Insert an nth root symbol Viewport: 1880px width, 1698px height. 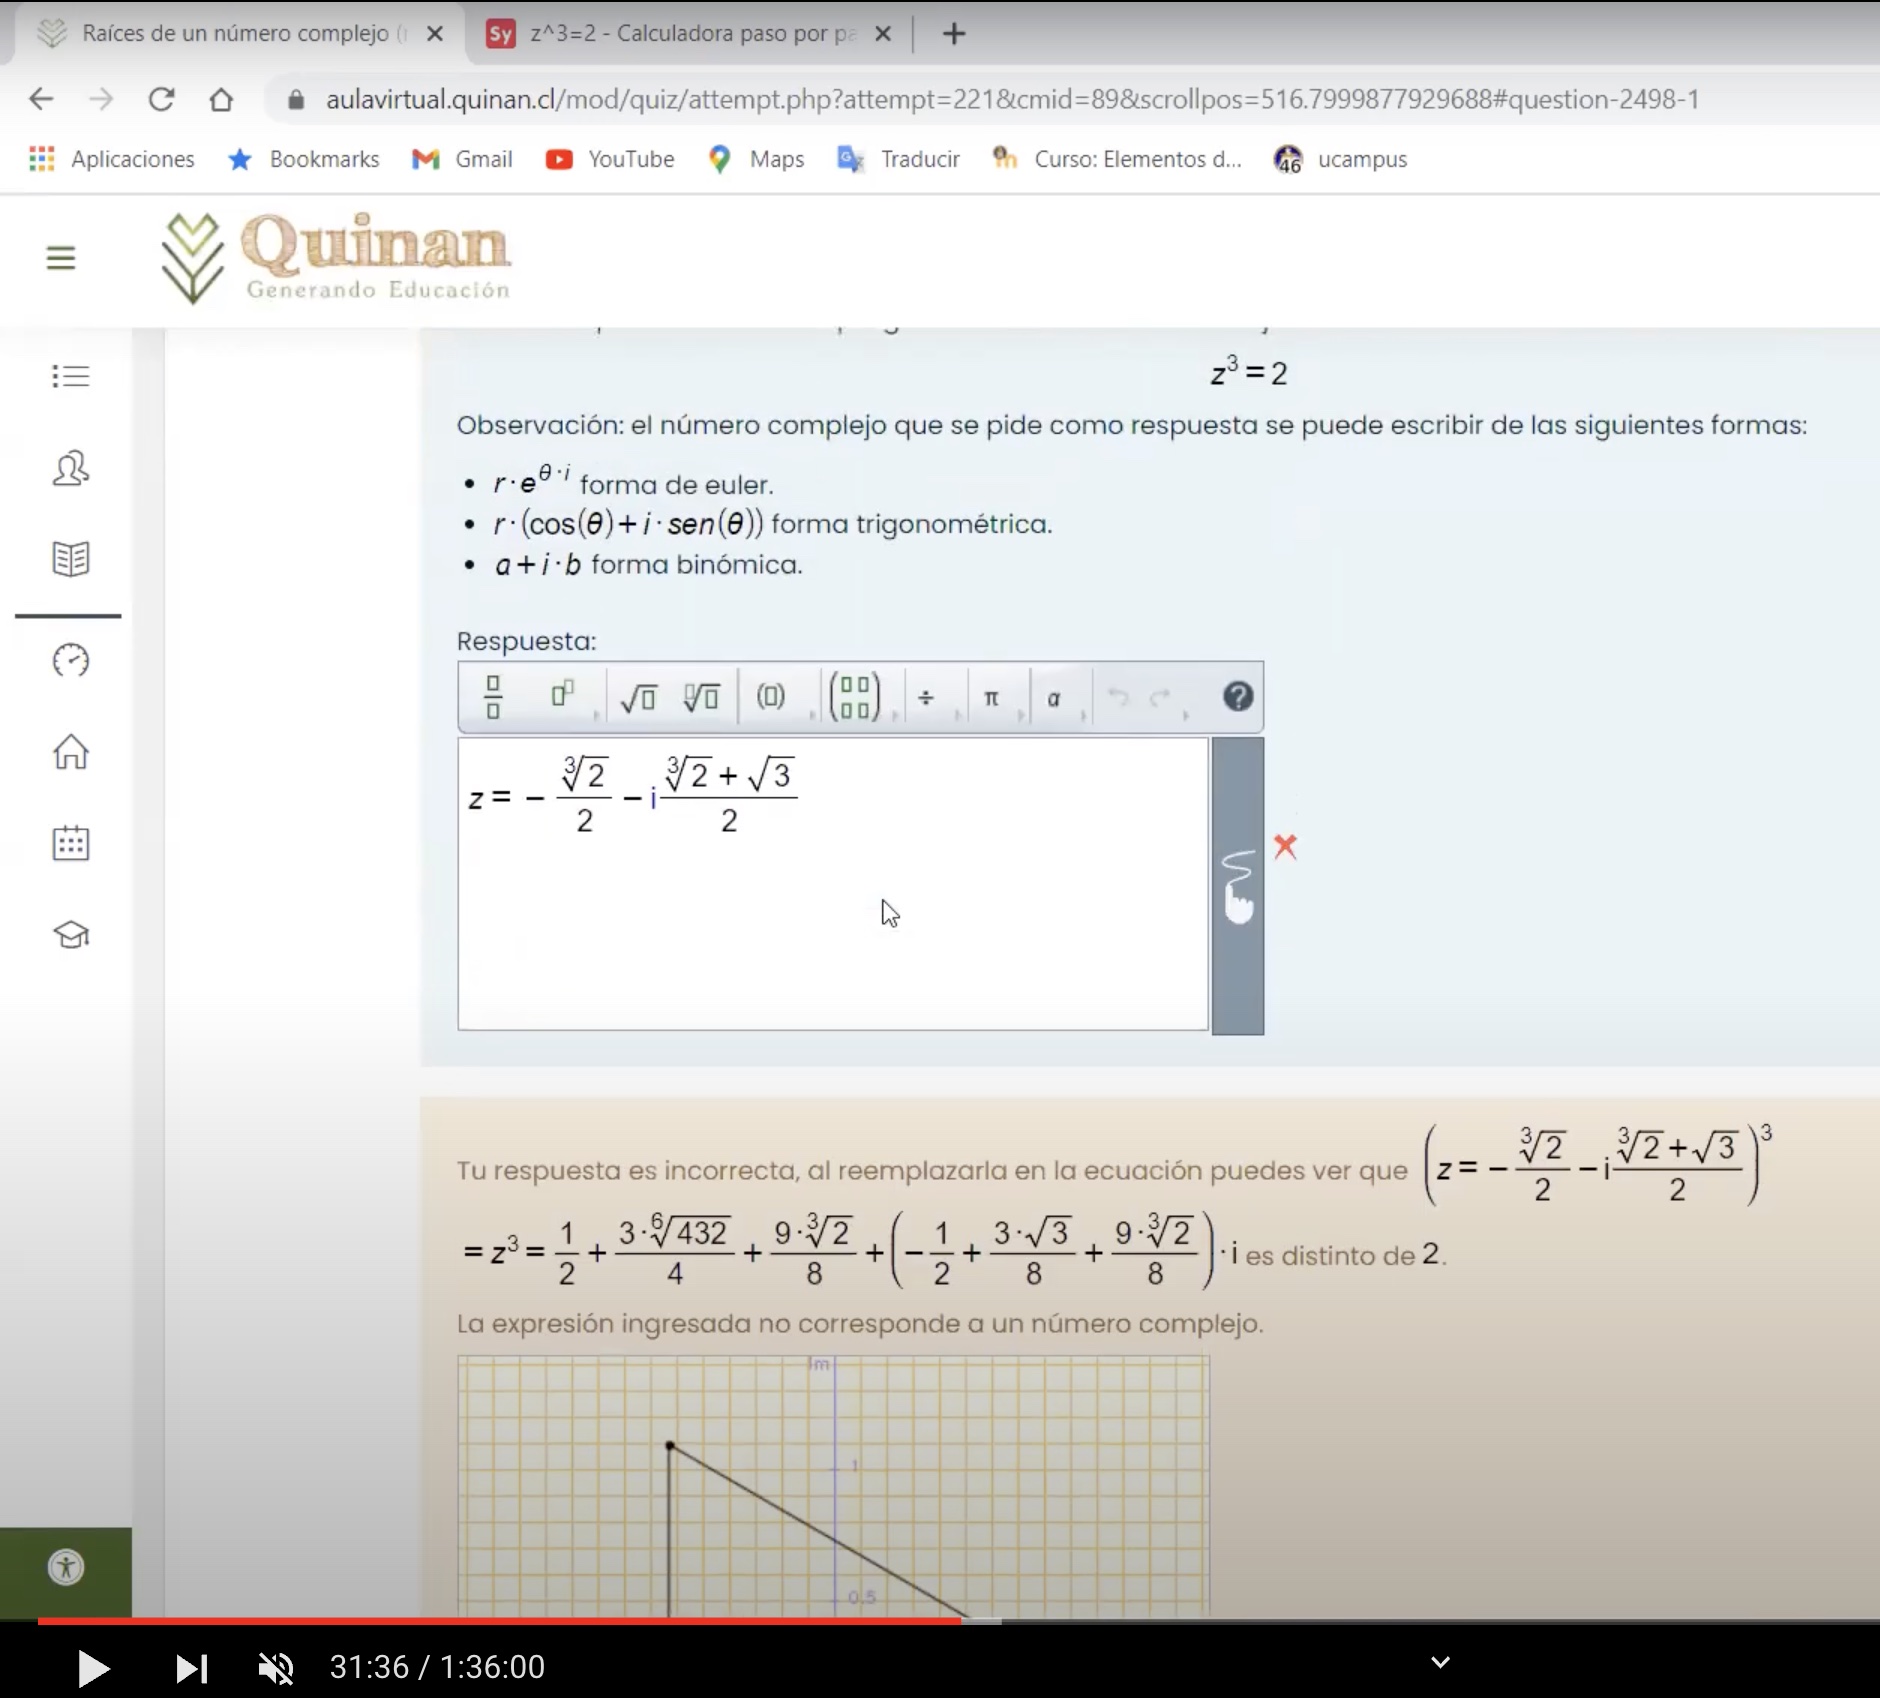pyautogui.click(x=701, y=697)
